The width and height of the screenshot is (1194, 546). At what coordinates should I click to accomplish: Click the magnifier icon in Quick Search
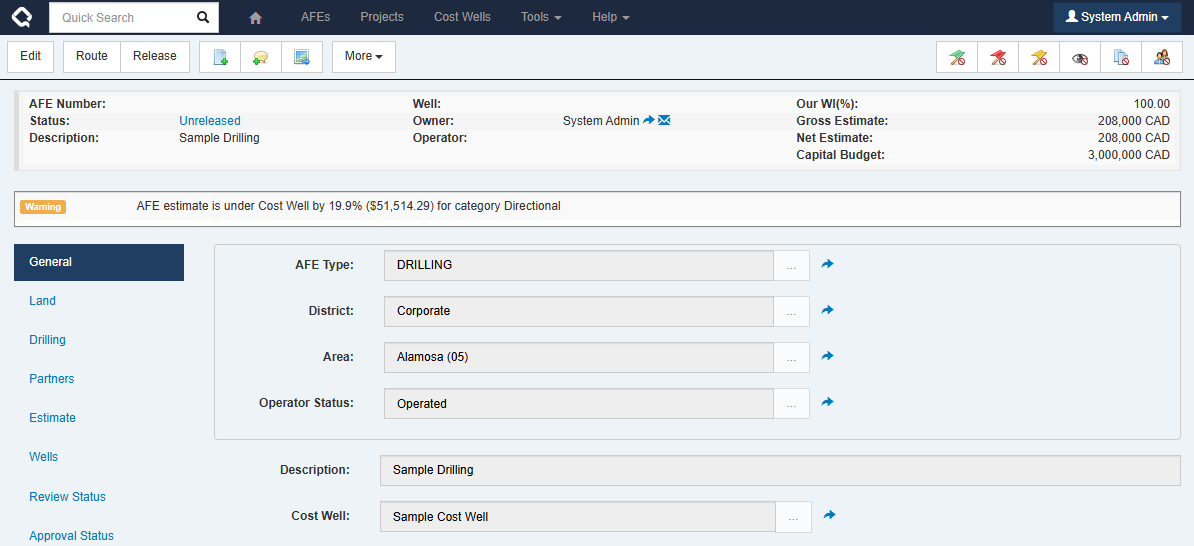203,17
